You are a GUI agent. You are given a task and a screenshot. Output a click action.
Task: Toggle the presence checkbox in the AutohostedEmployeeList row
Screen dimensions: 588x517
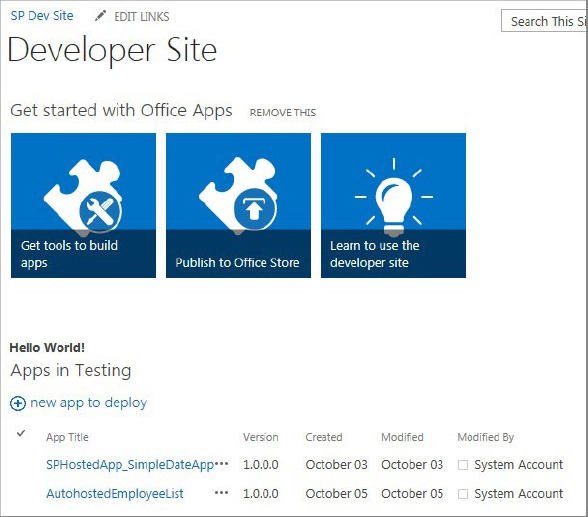463,494
